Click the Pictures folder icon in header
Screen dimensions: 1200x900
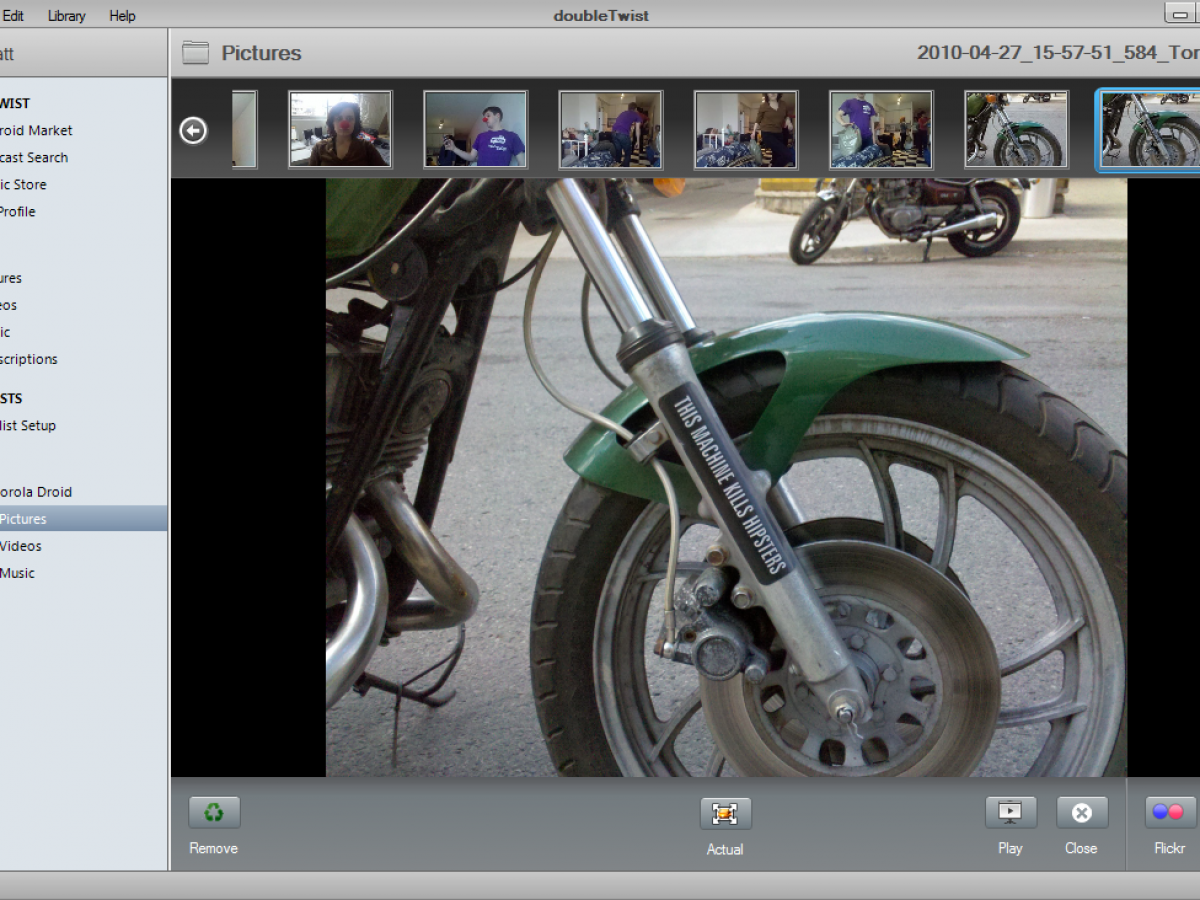click(x=195, y=53)
